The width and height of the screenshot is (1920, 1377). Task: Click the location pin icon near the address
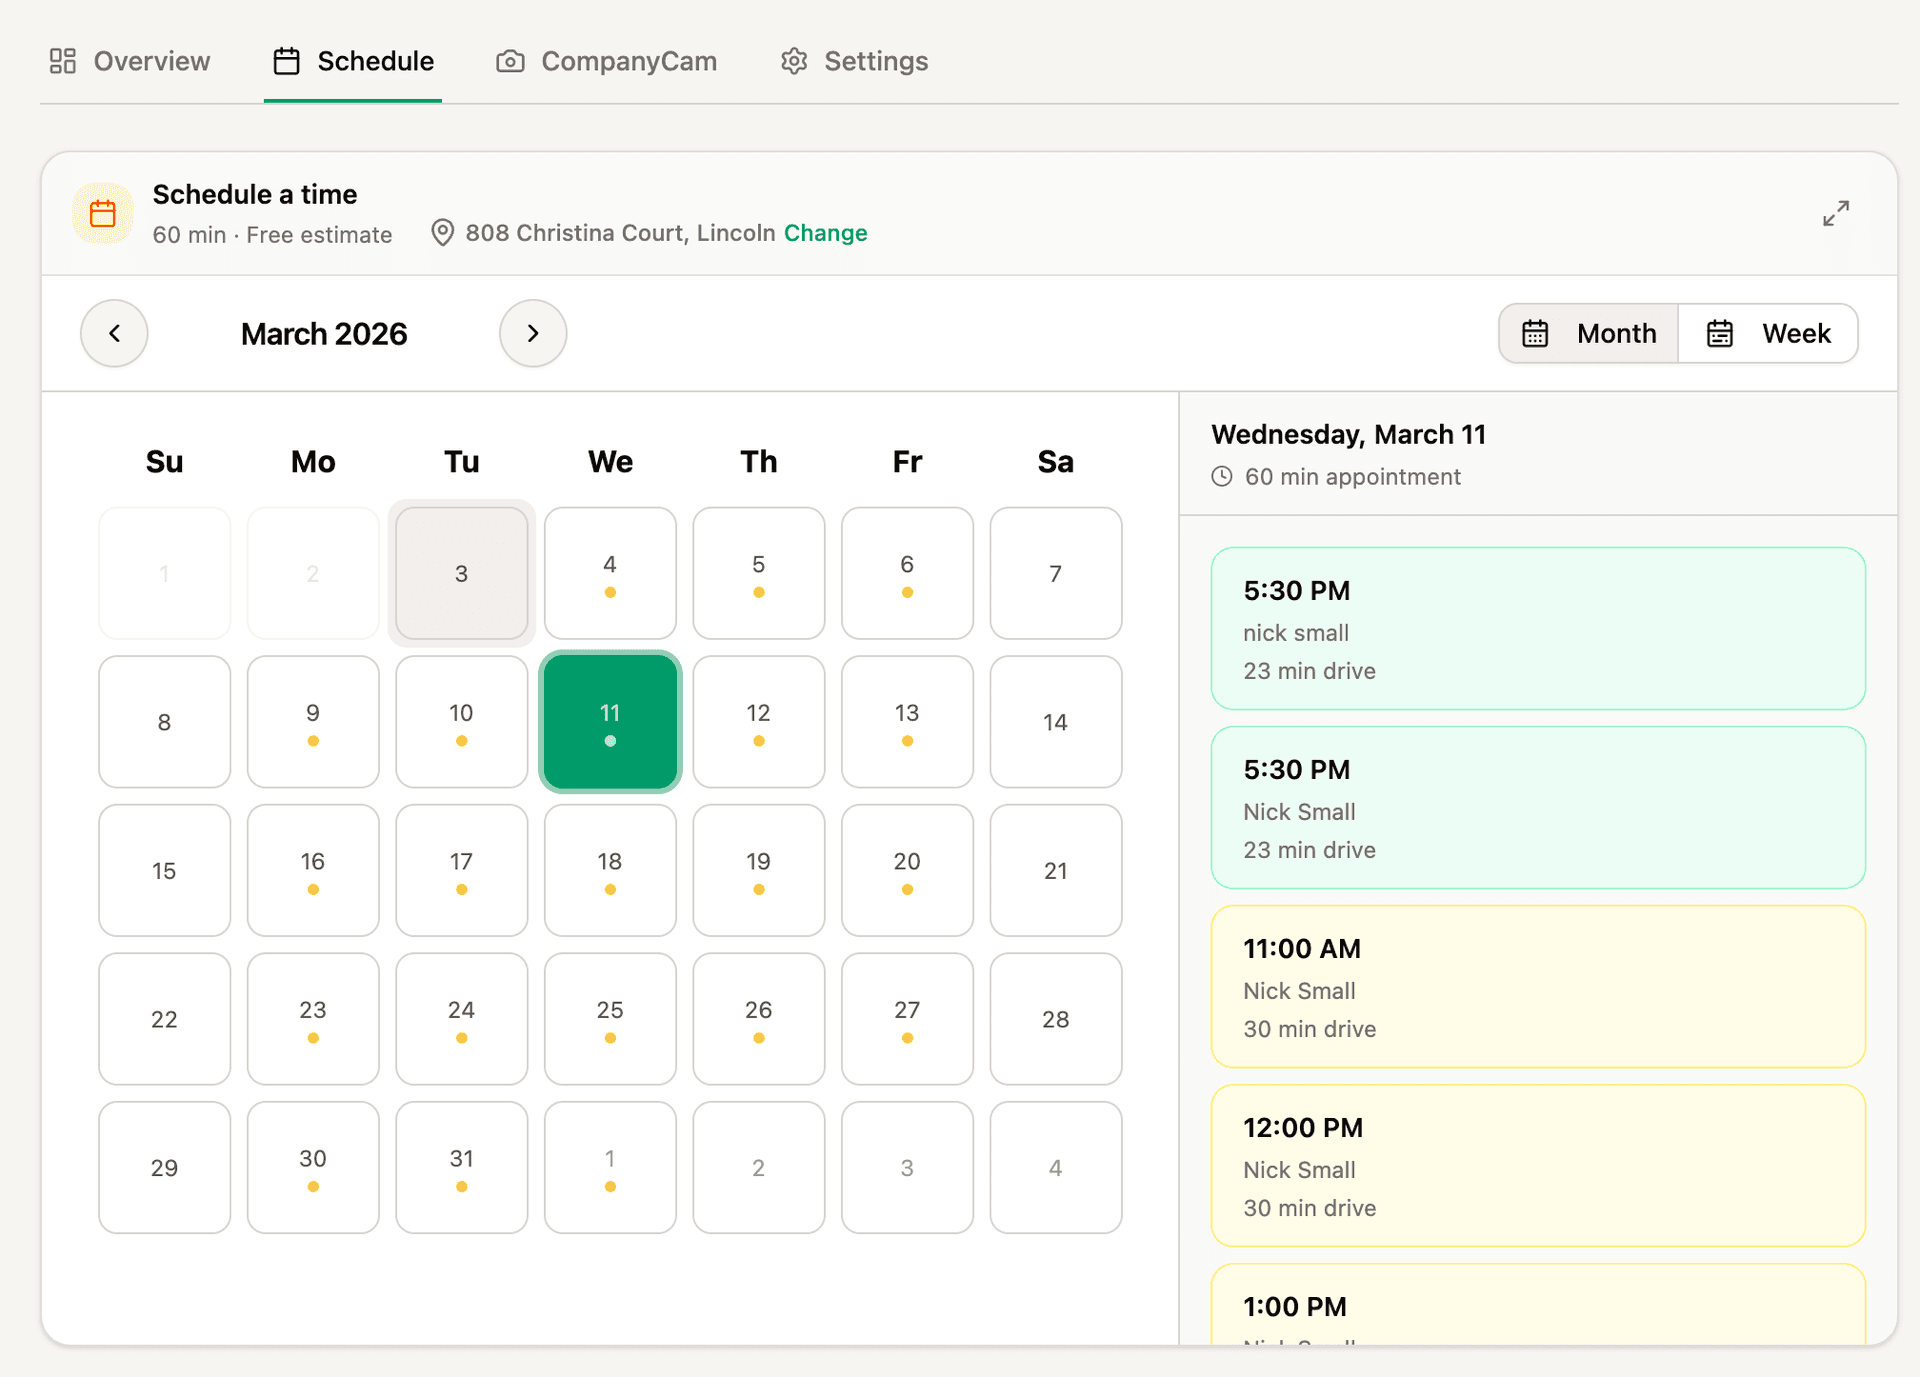(443, 233)
